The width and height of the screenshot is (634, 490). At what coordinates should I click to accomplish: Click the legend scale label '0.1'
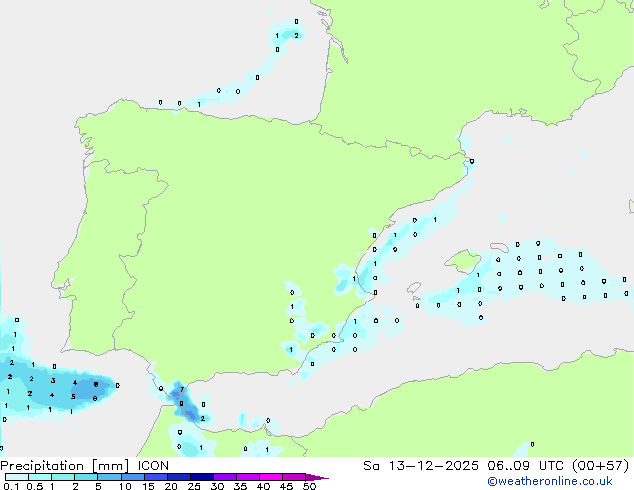pyautogui.click(x=11, y=486)
